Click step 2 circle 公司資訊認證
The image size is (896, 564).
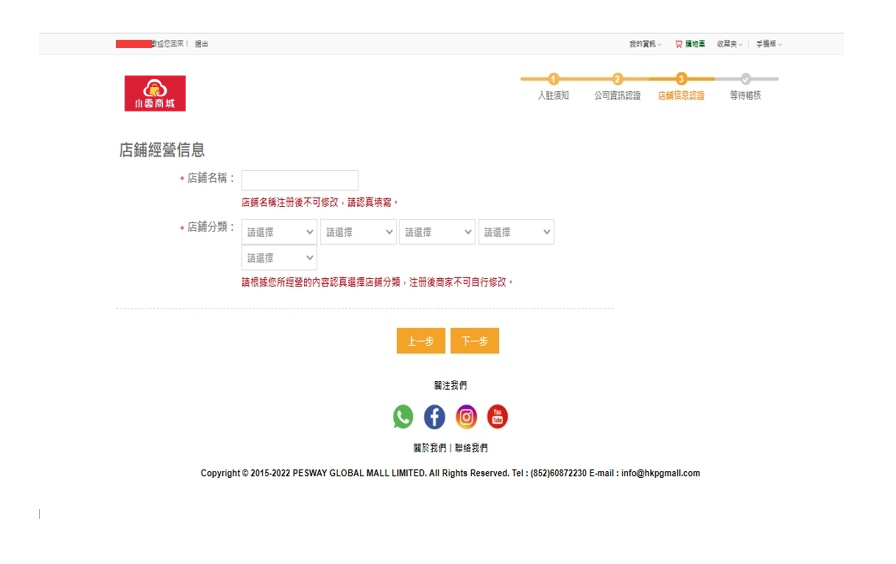[617, 78]
